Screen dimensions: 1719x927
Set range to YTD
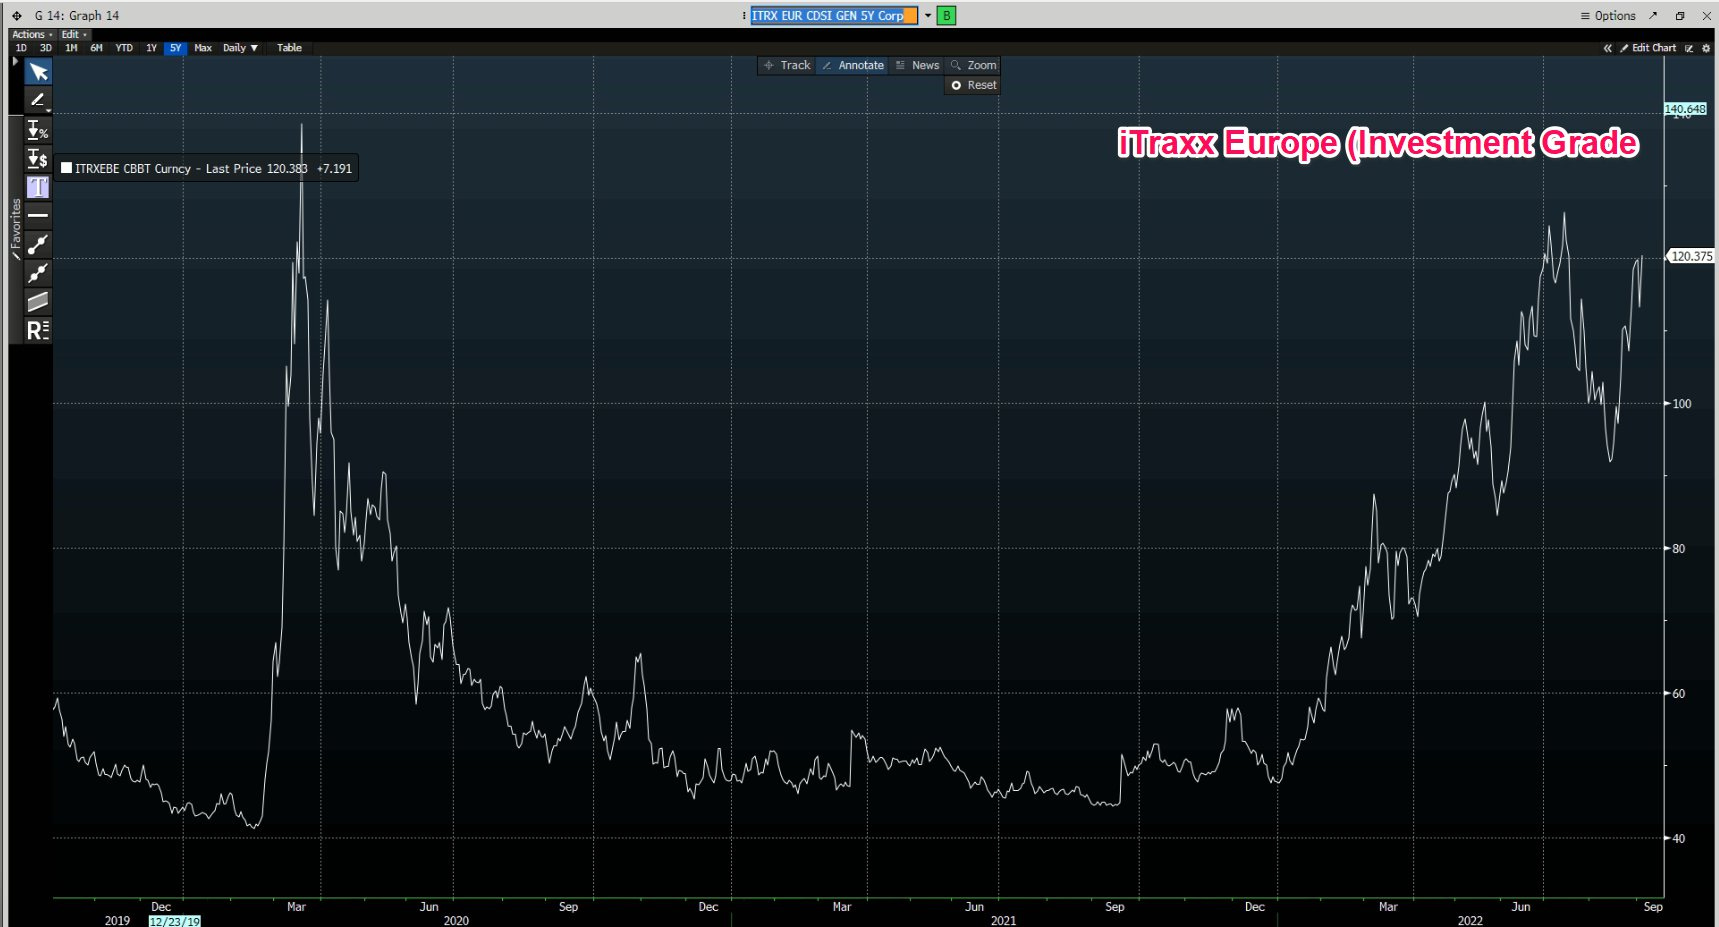click(x=124, y=48)
